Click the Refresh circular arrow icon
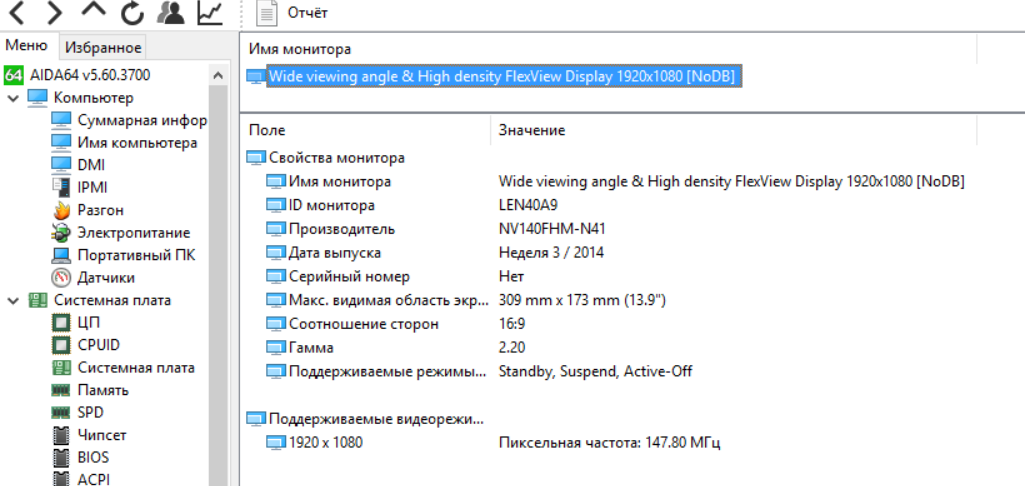 132,12
